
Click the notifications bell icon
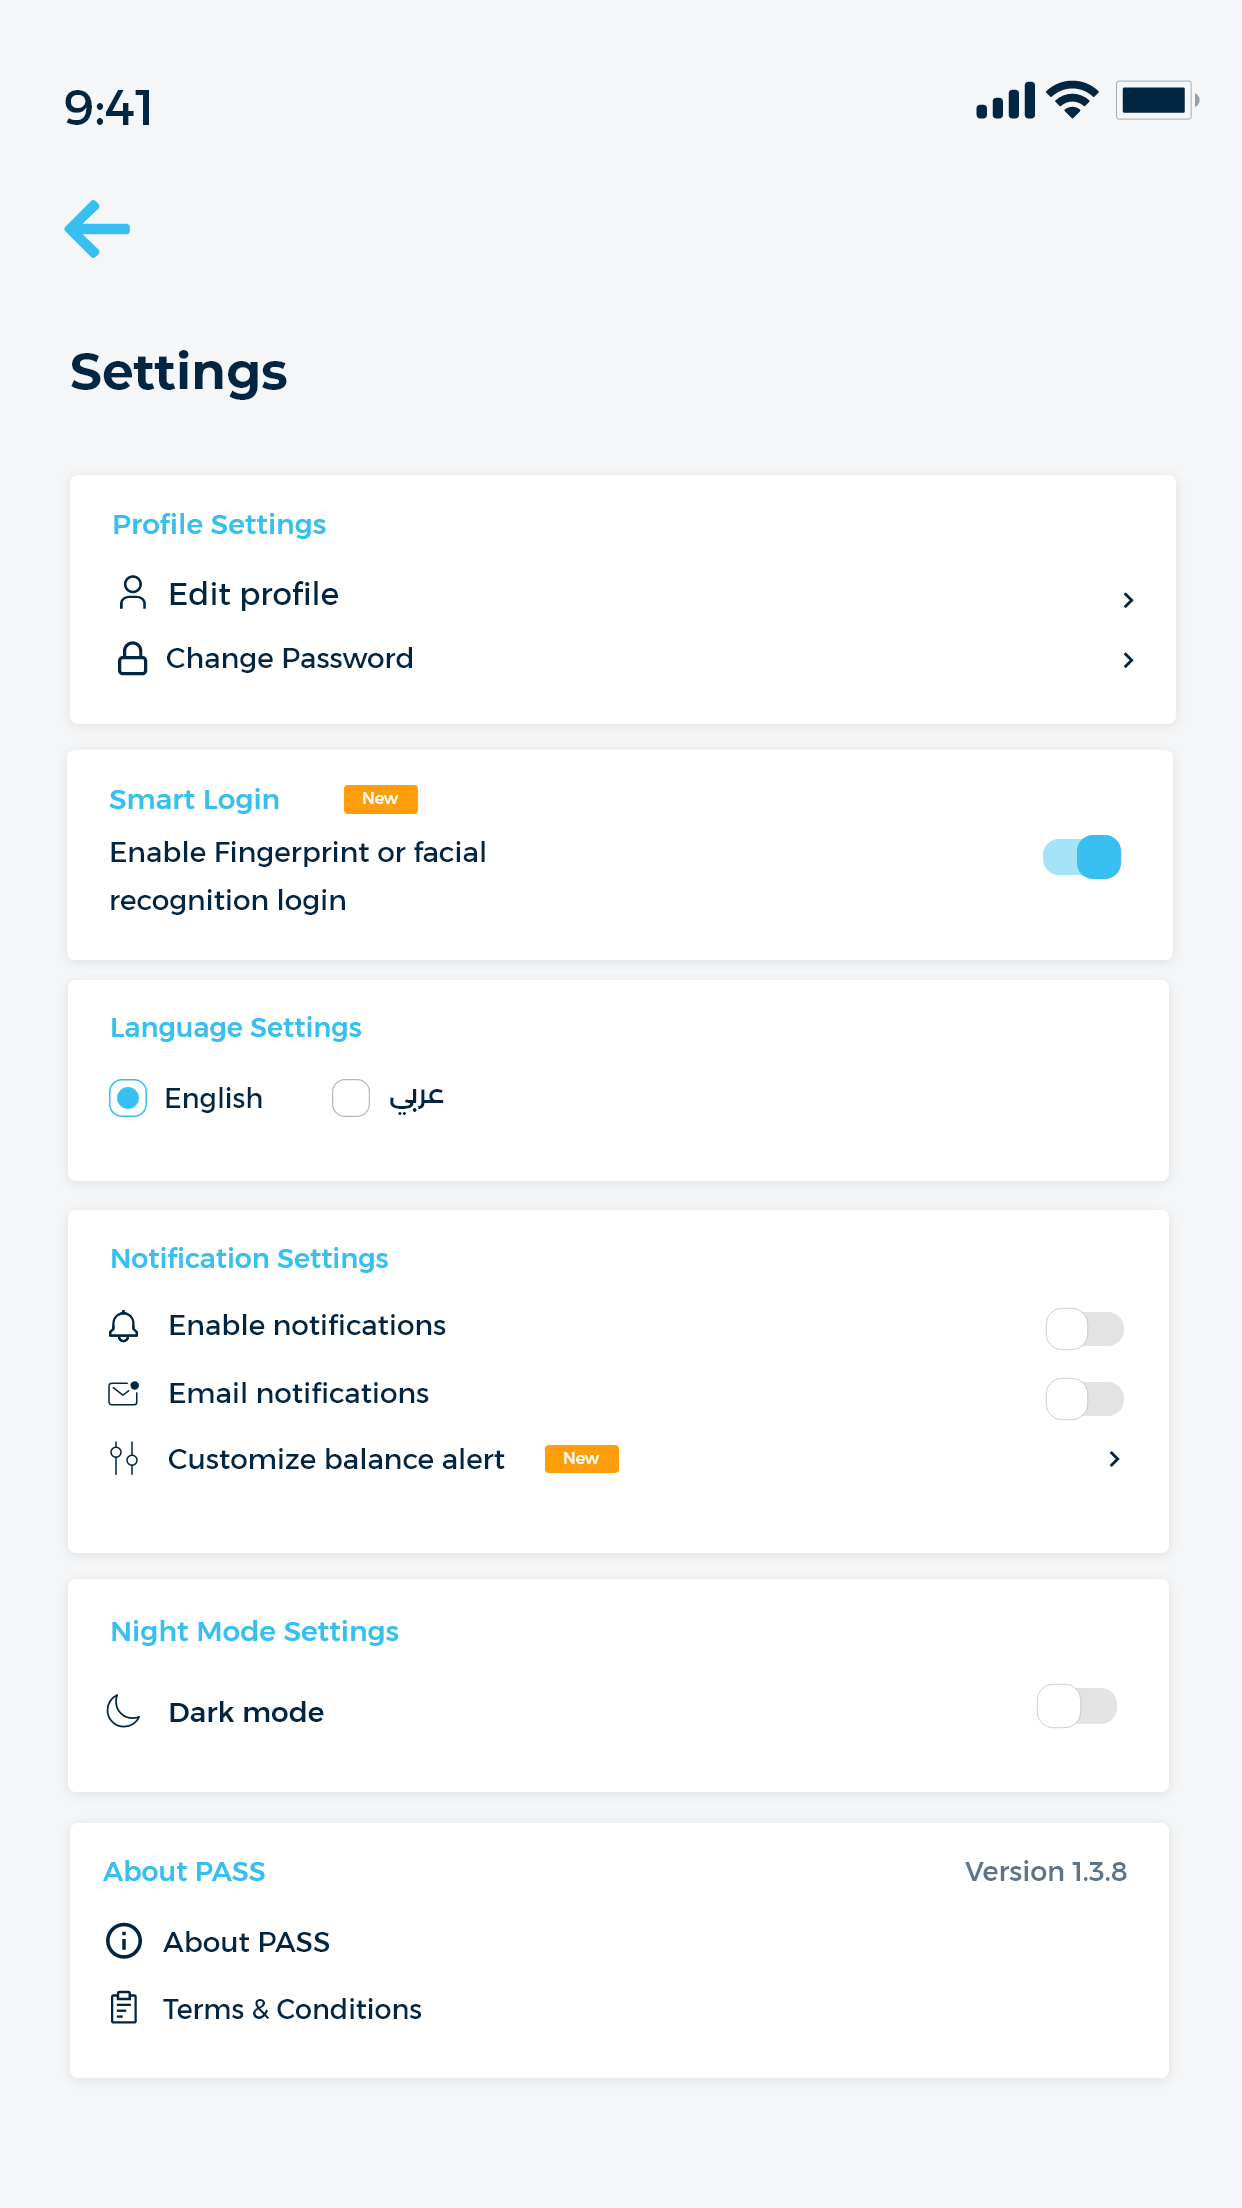click(123, 1326)
